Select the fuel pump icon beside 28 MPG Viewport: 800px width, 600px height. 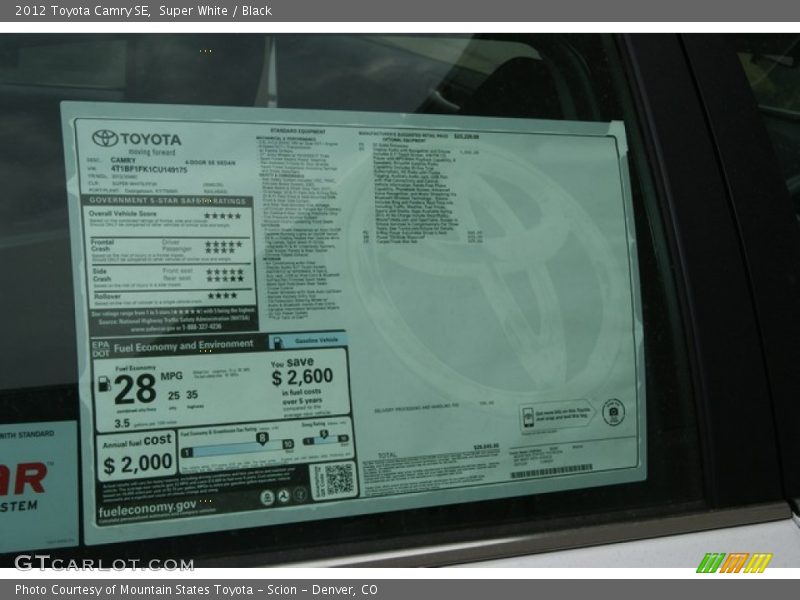click(105, 383)
